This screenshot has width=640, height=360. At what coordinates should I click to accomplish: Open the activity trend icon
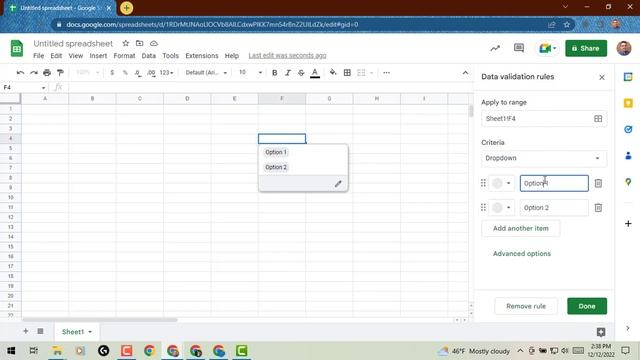[x=495, y=48]
